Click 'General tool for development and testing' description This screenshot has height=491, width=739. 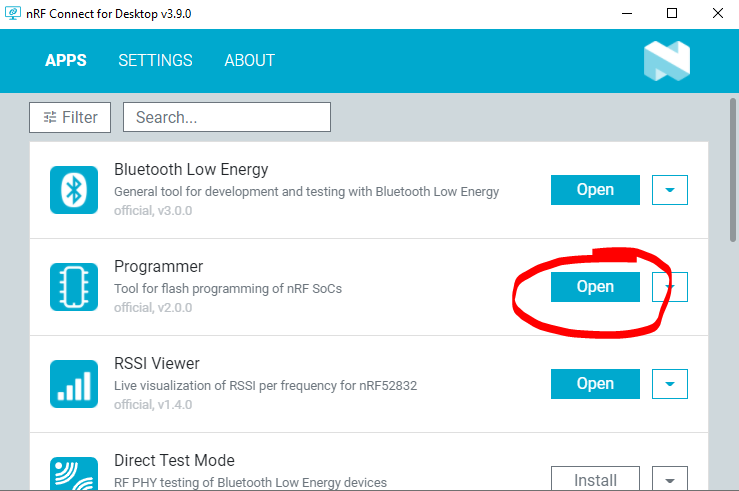pos(306,192)
